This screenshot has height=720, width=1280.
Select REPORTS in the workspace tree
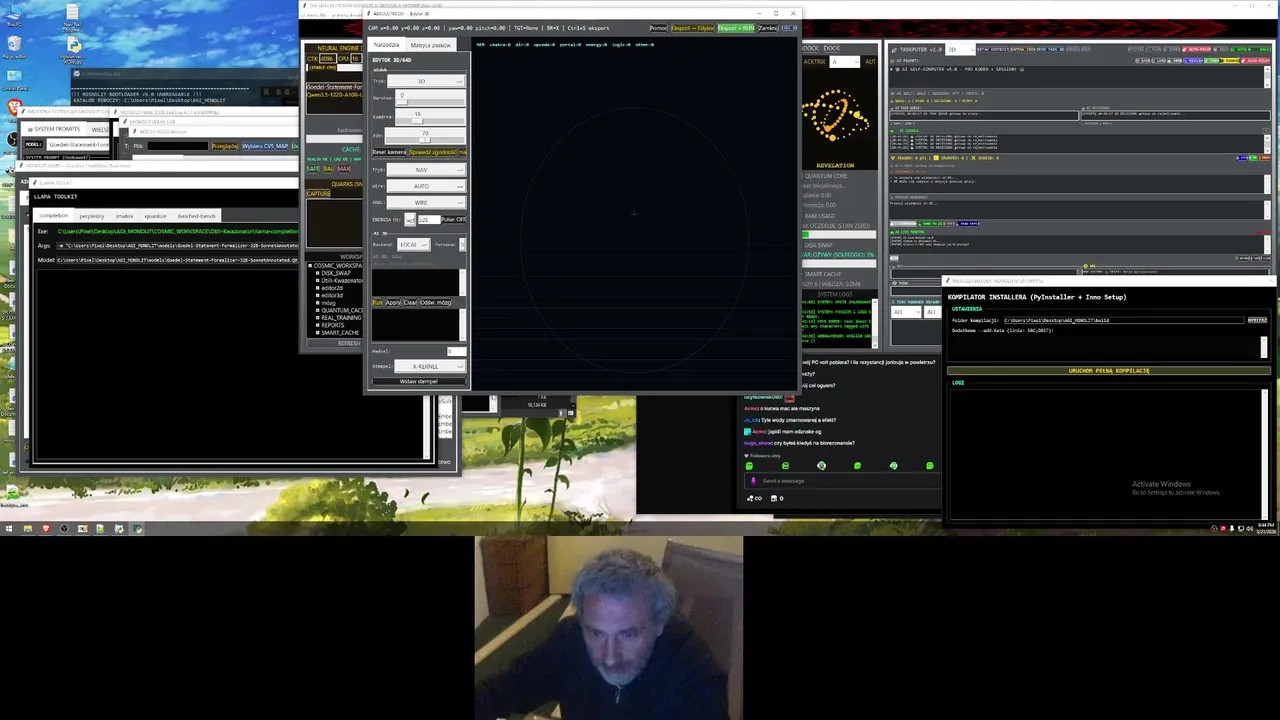(x=333, y=325)
